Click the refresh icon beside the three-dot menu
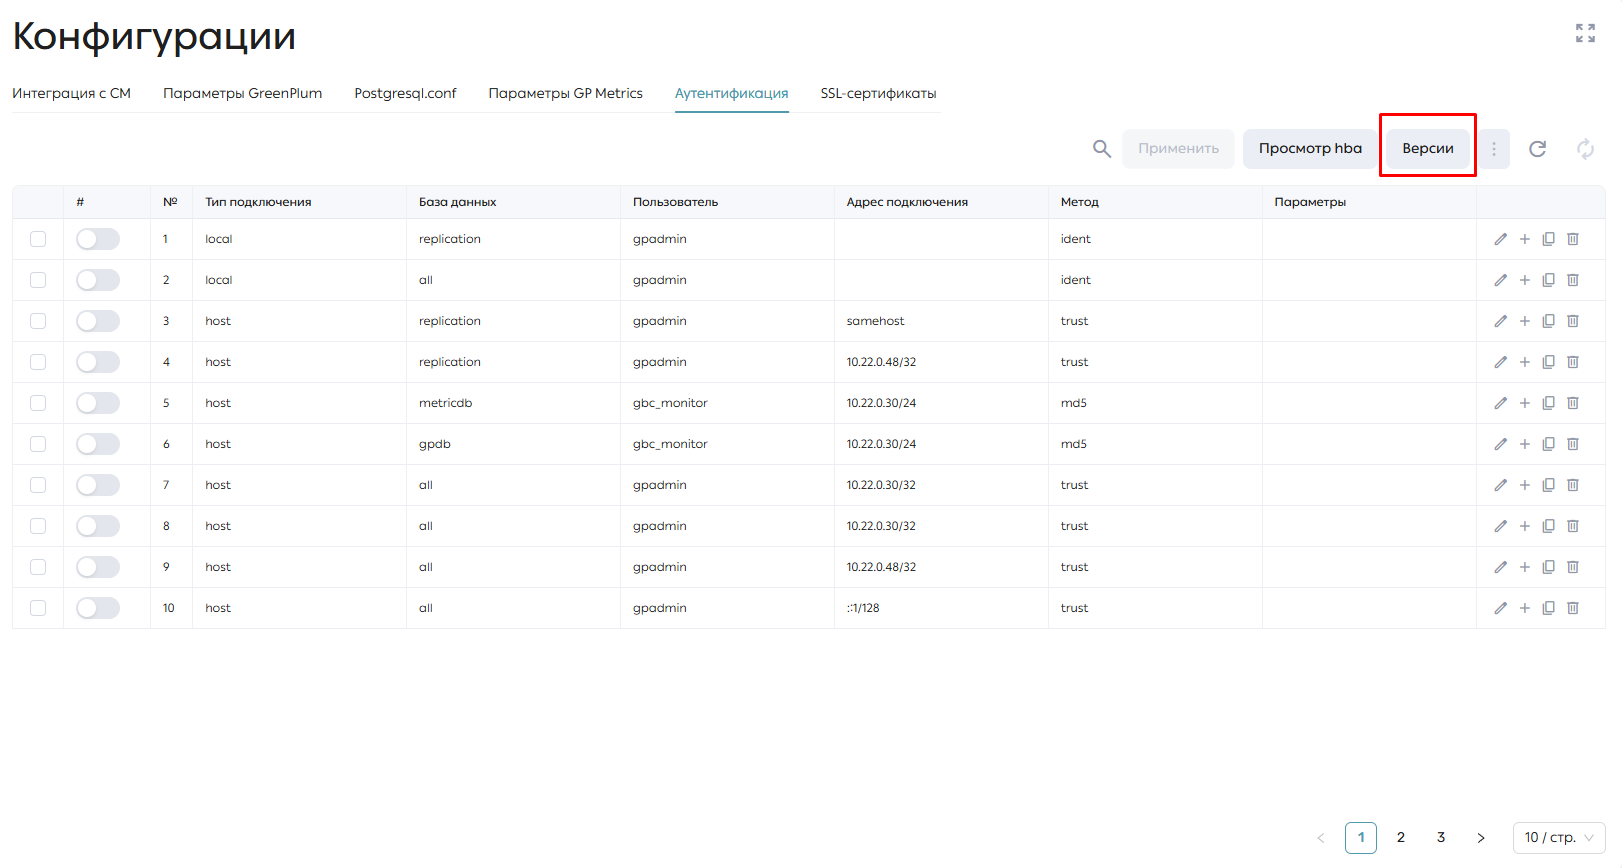 click(x=1537, y=149)
